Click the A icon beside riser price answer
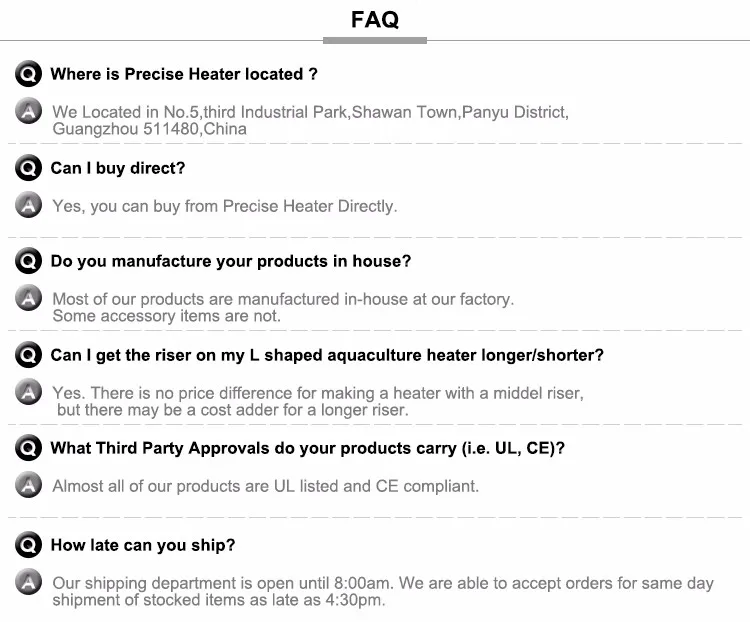Screen dimensions: 750x622 click(28, 393)
